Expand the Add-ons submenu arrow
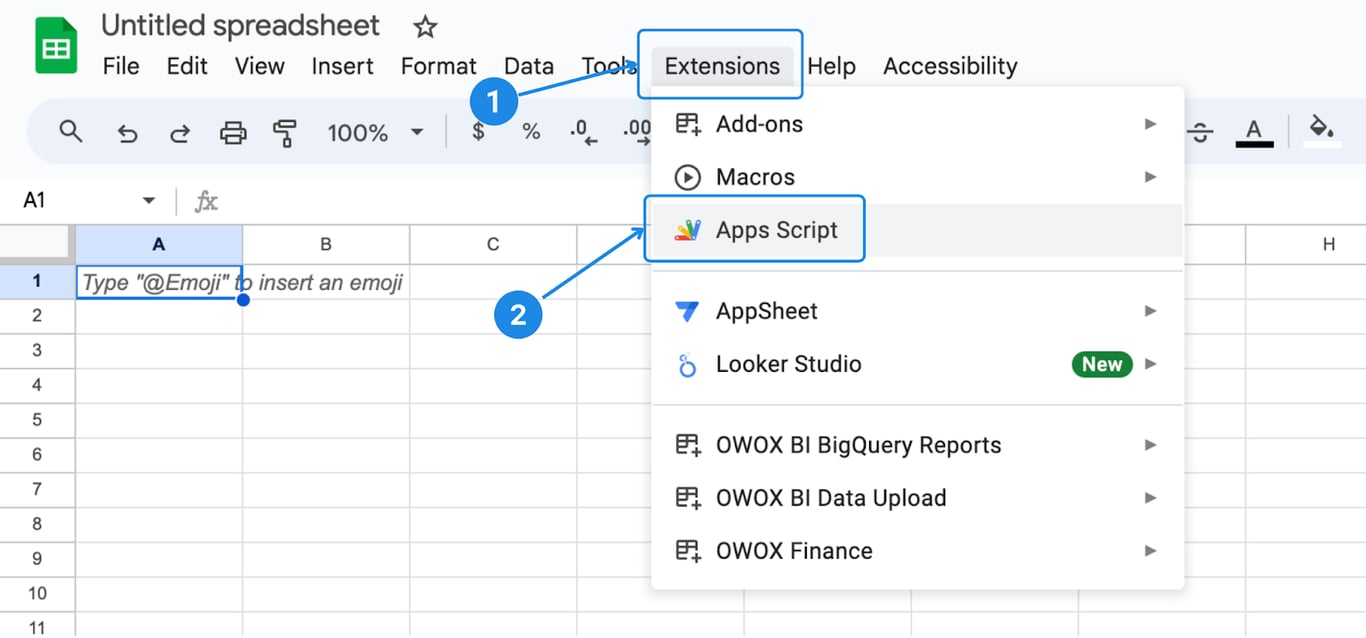The image size is (1366, 638). tap(1151, 124)
